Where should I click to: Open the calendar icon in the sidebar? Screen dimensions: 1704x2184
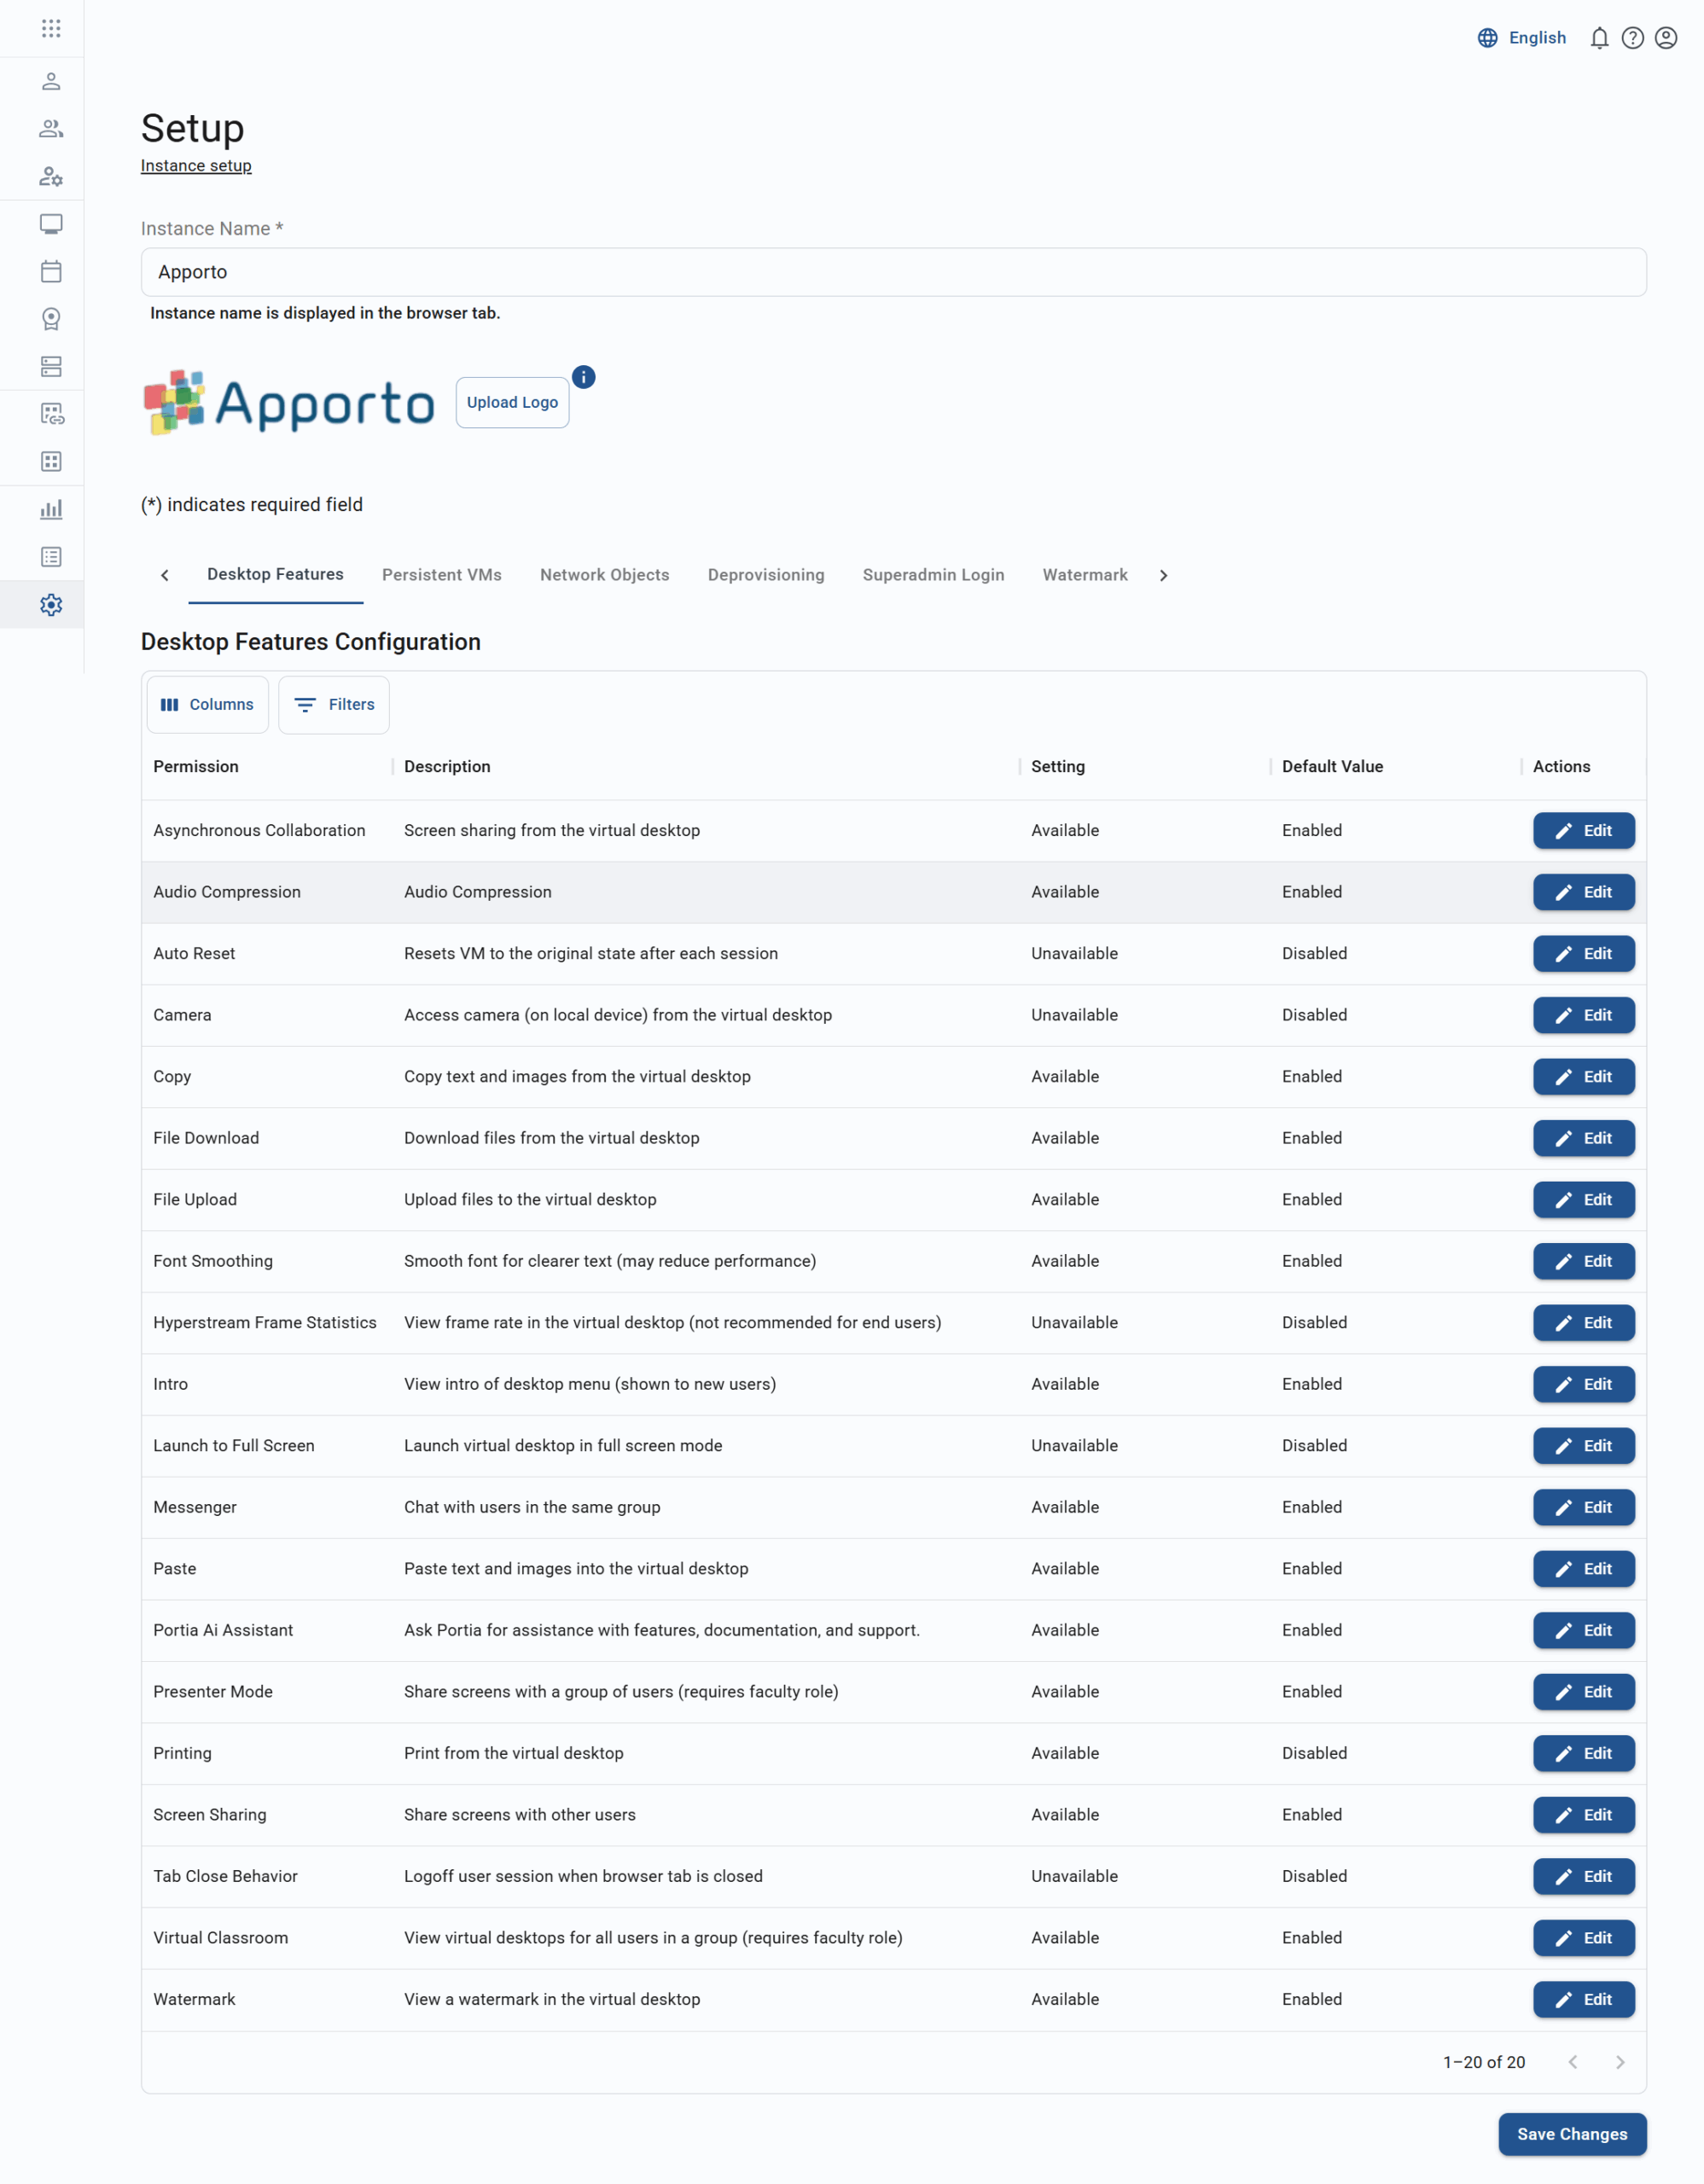51,271
